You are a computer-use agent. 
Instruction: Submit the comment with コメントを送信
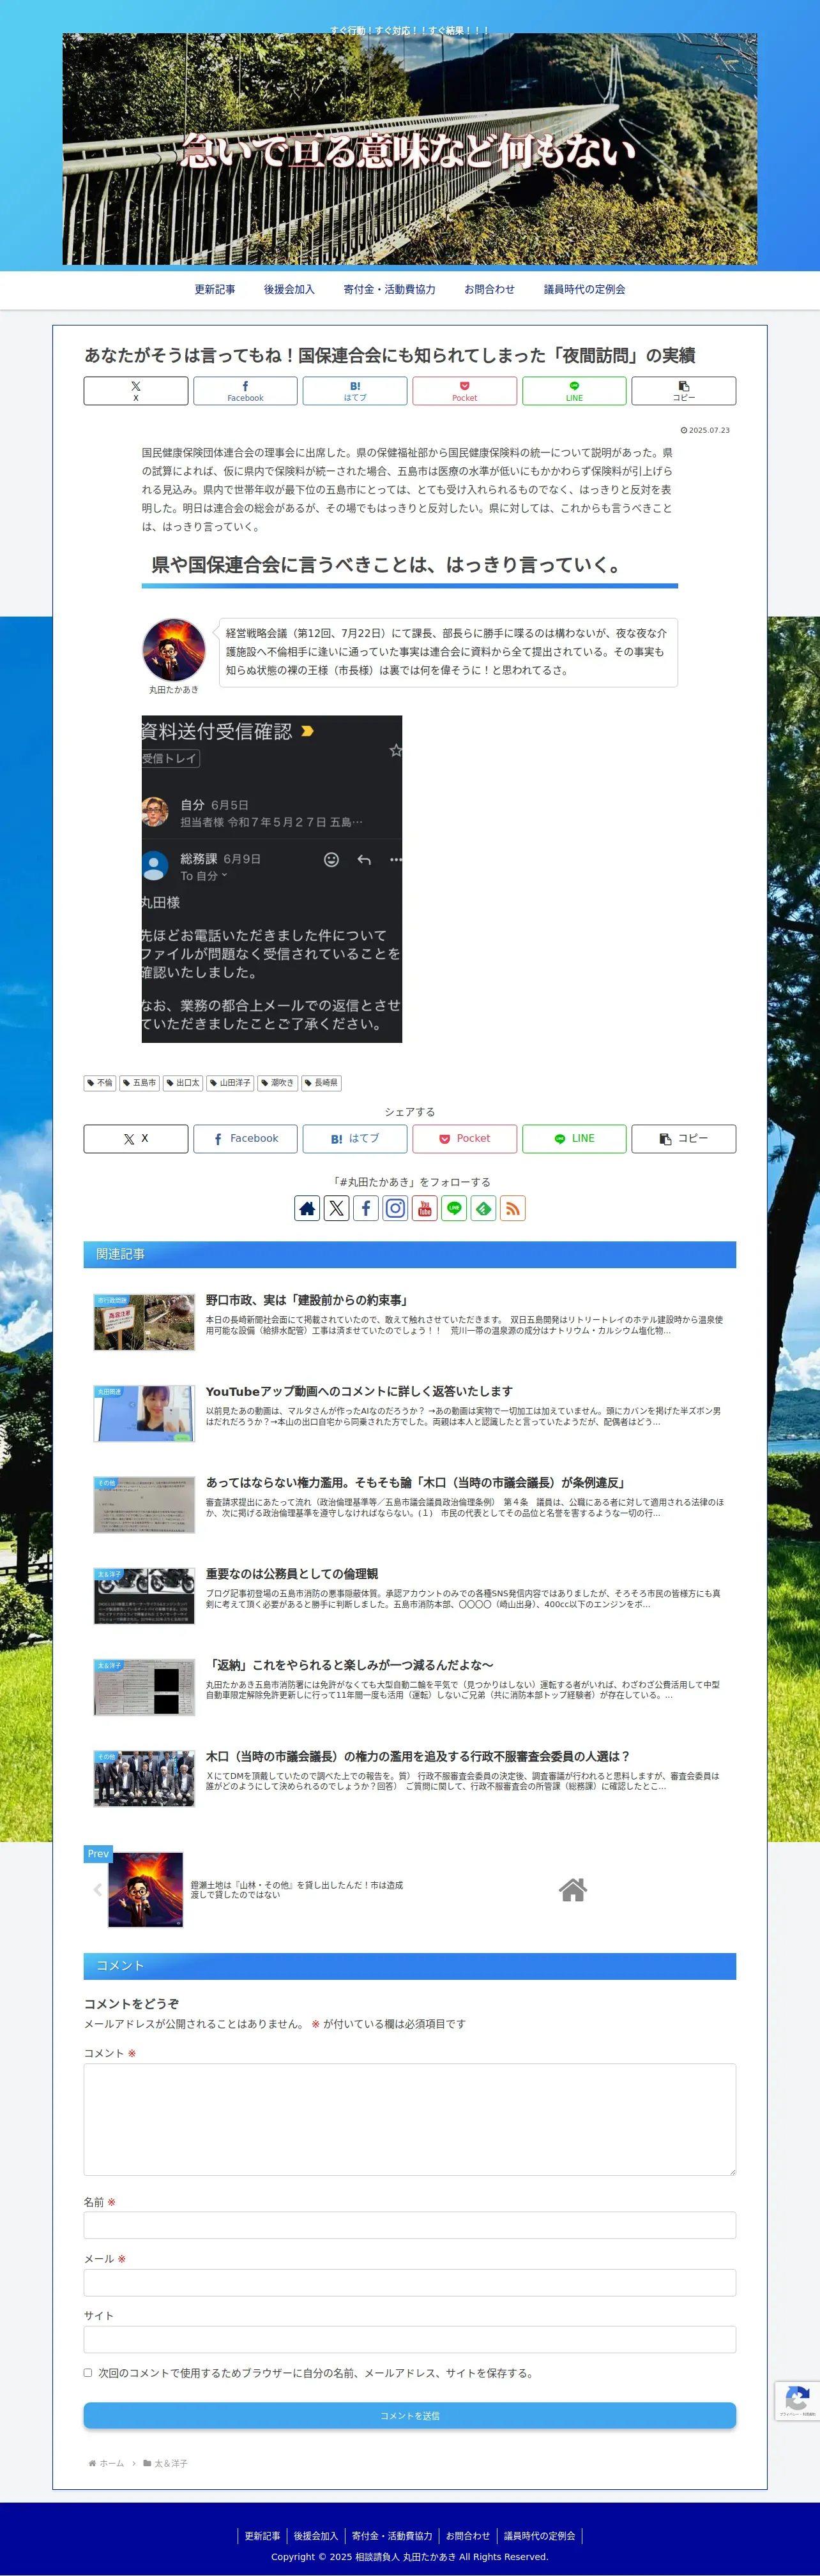410,2415
